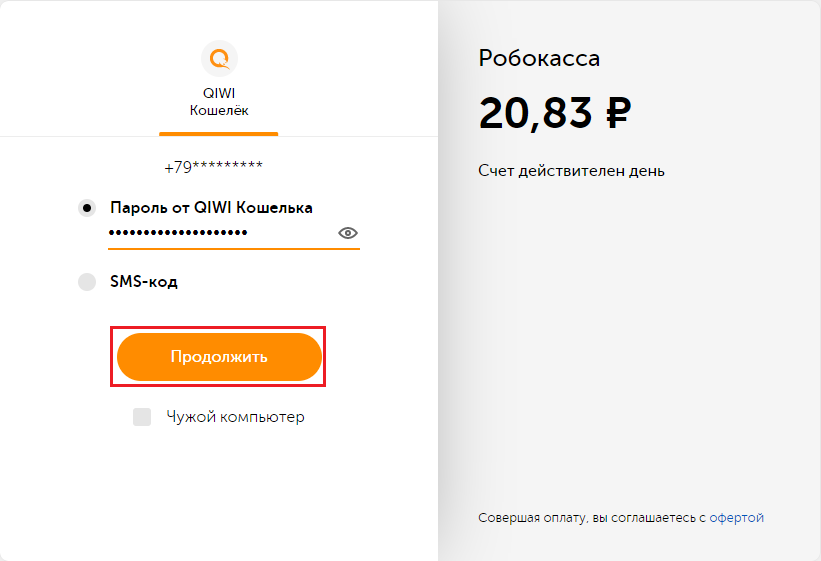Click the Робокасса merchant title
Screen dimensions: 821x561
click(x=539, y=58)
